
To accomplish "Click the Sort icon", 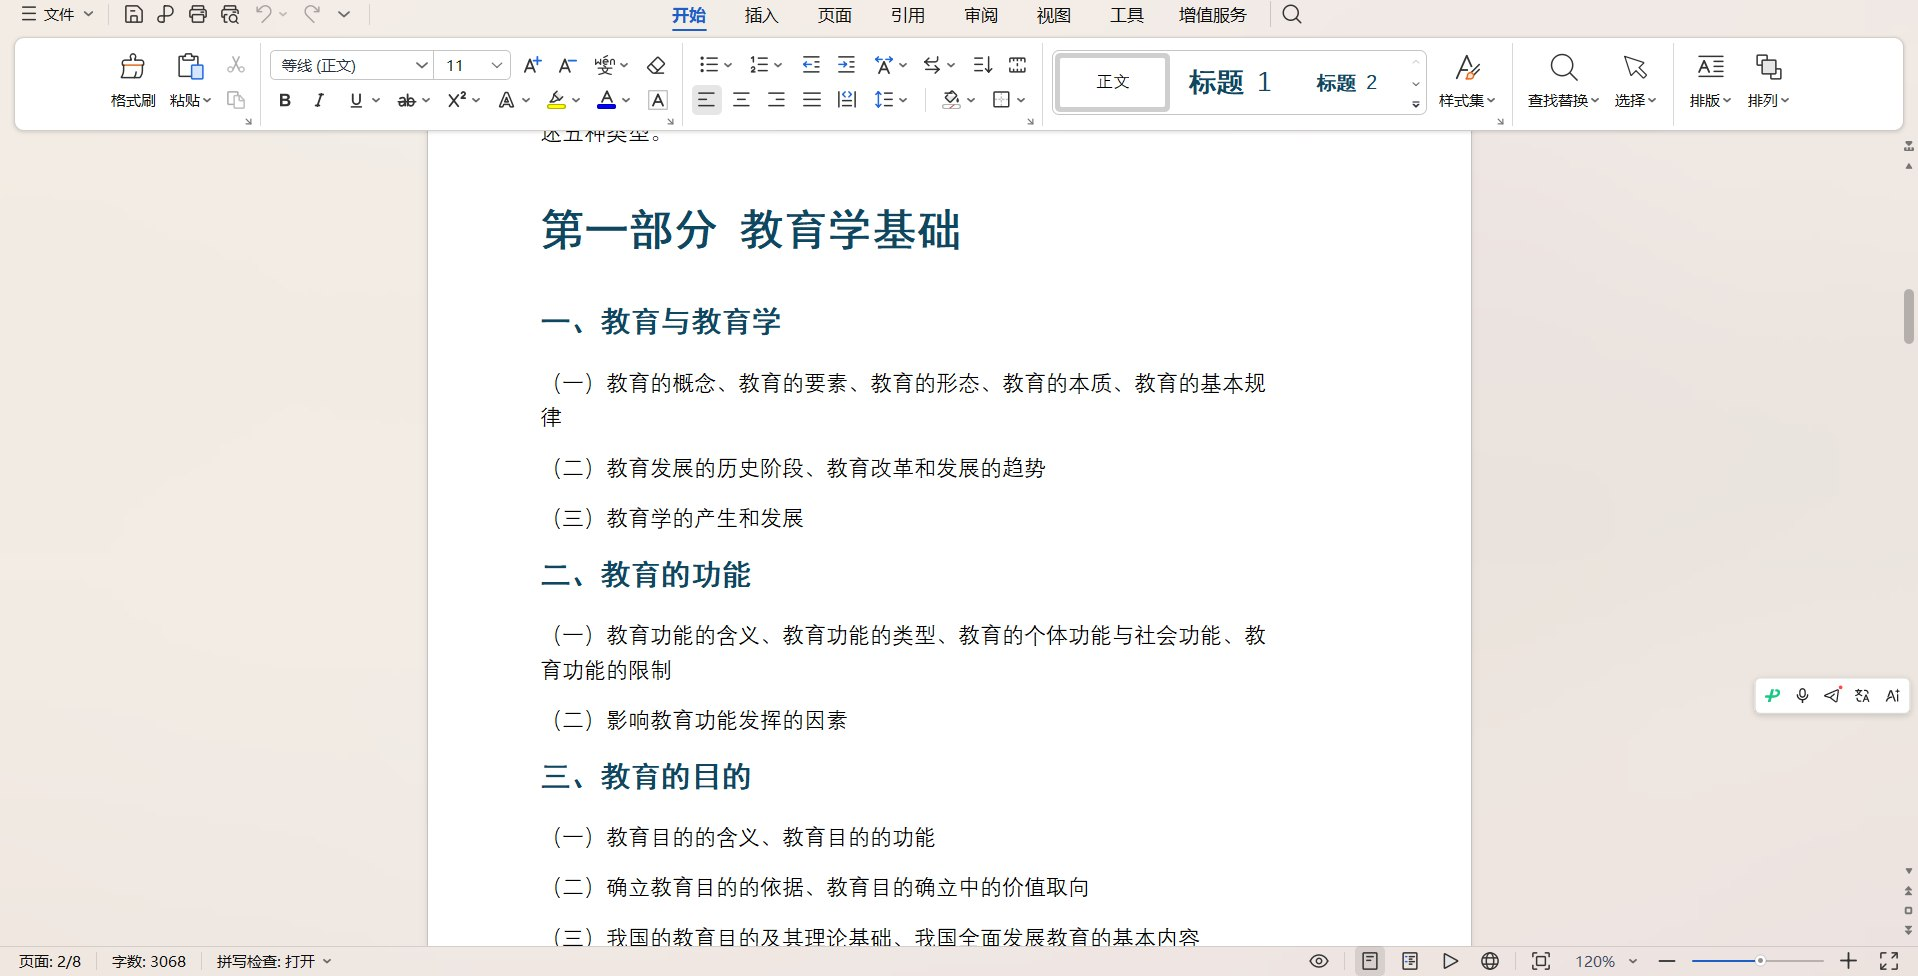I will (983, 65).
